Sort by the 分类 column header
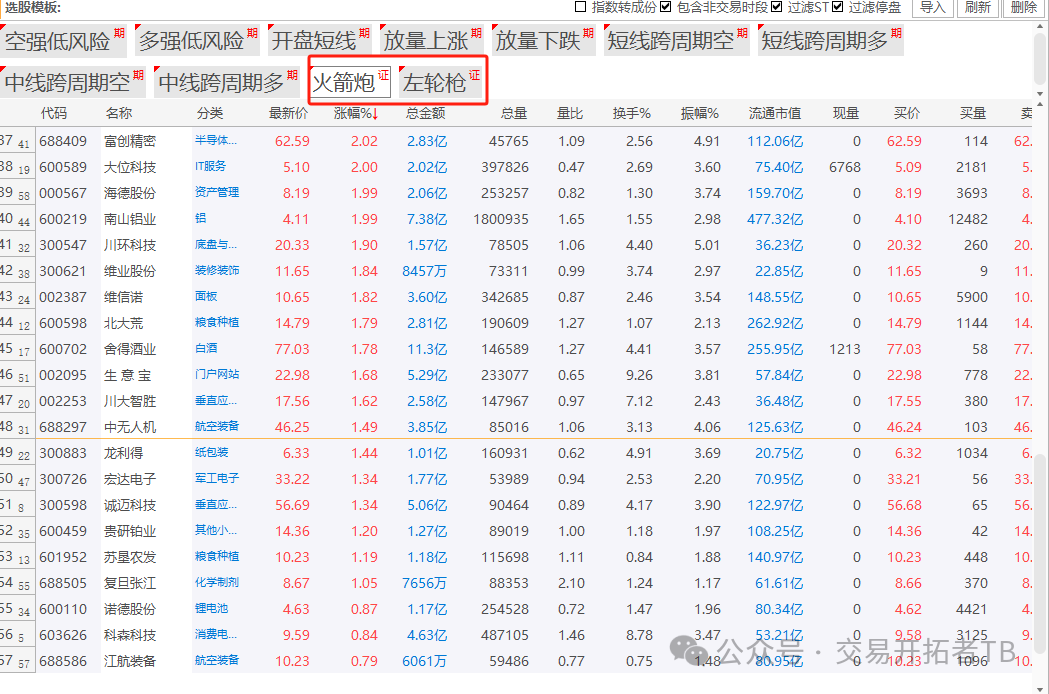This screenshot has height=694, width=1049. pos(209,113)
